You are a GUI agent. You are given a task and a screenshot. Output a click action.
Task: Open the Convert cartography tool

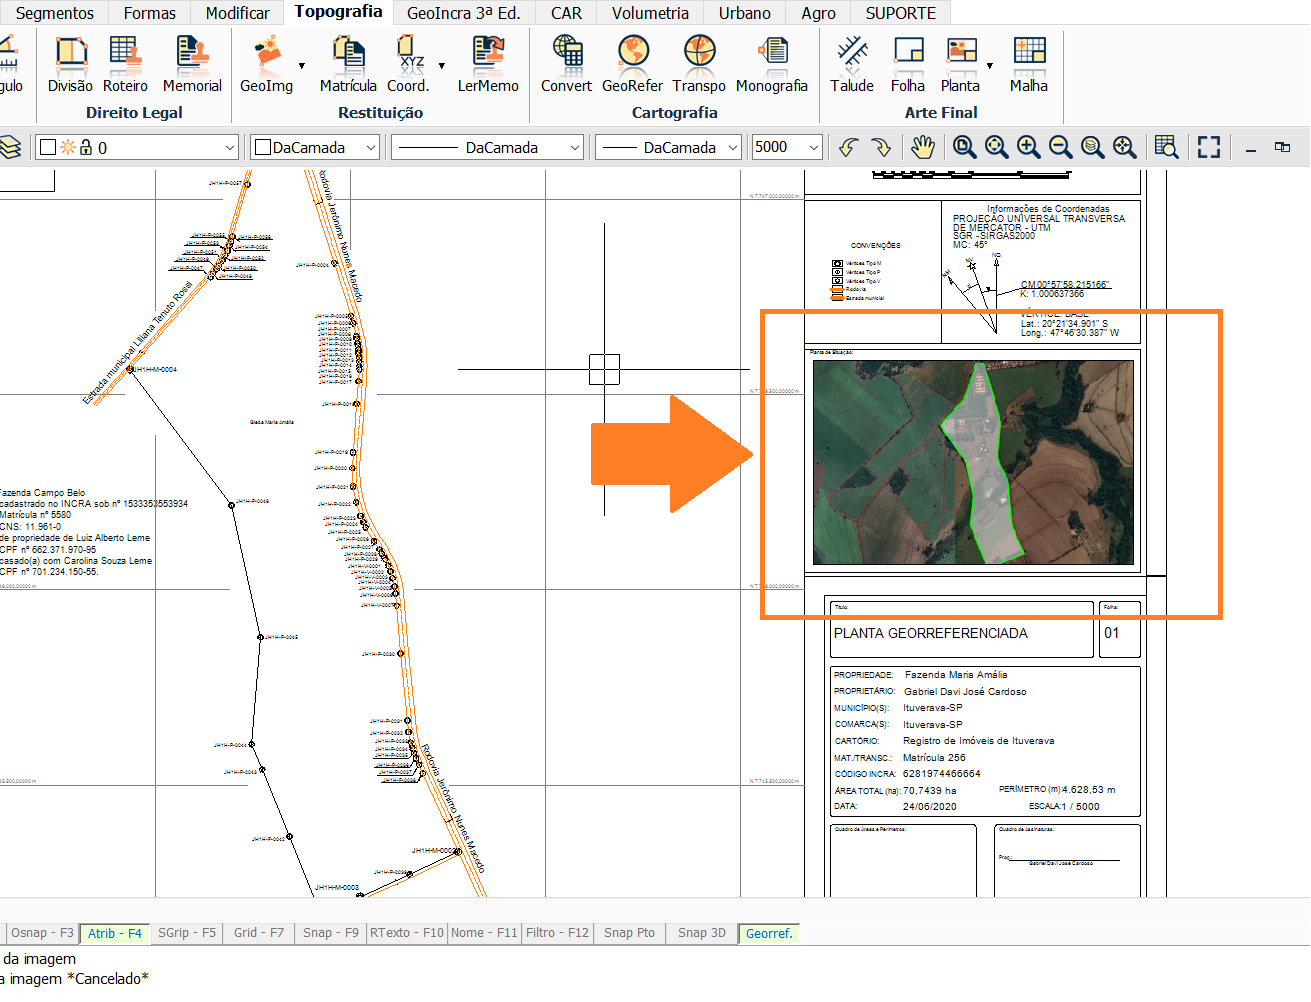(567, 65)
